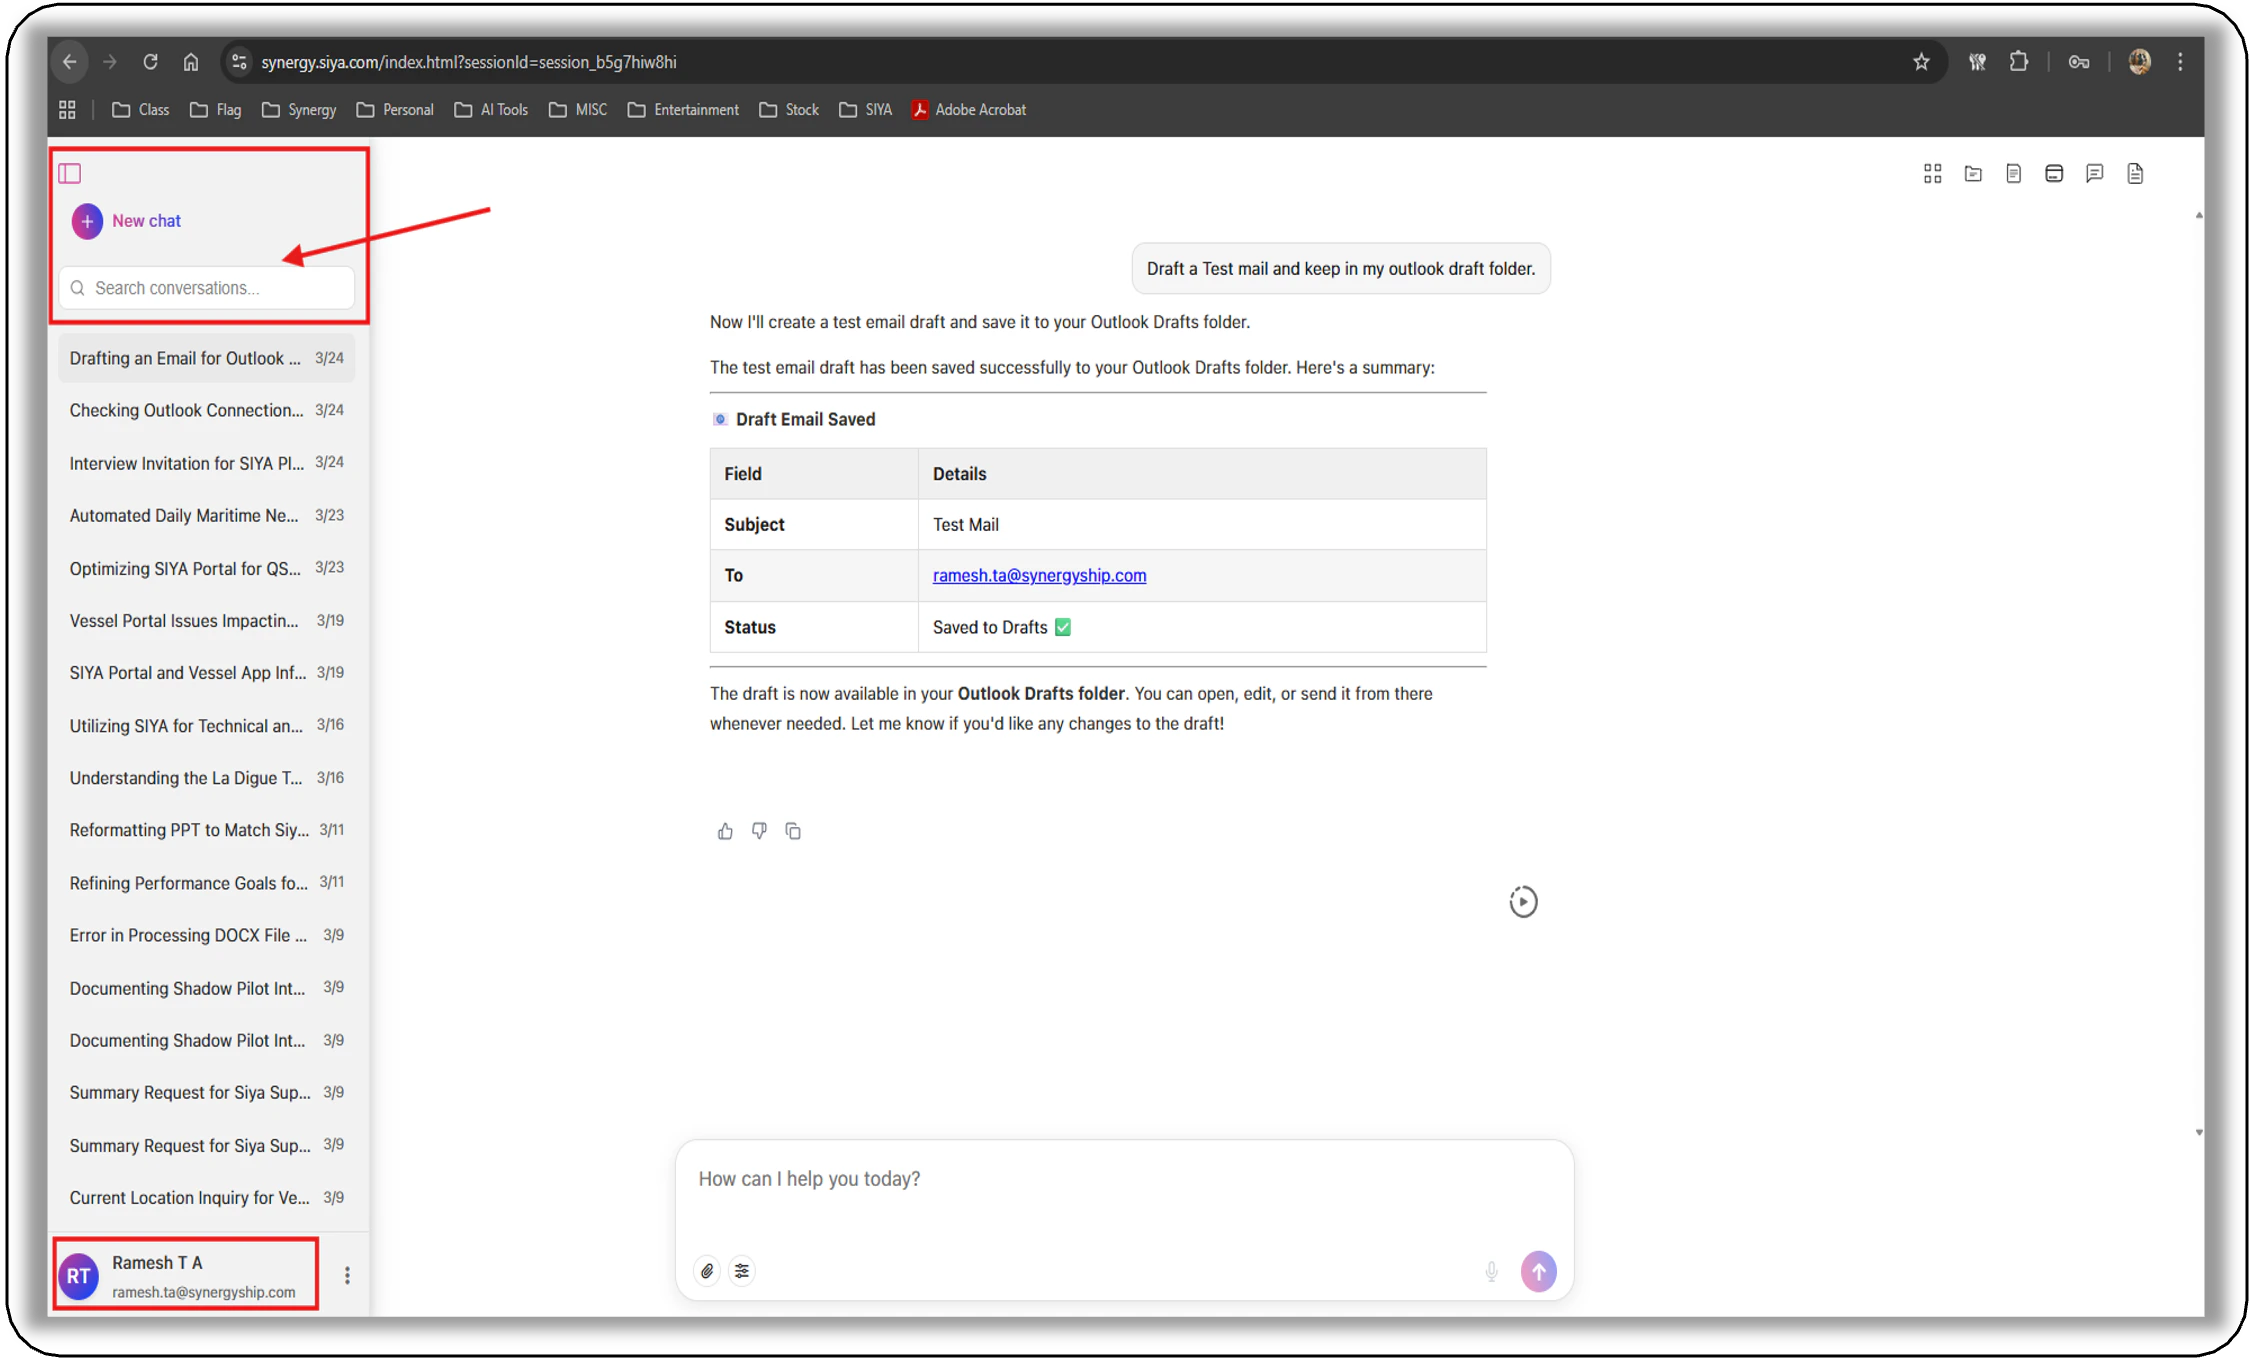This screenshot has height=1365, width=2255.
Task: Open 'Optimizing SIYA Portal for QS...' conversation
Action: click(x=207, y=568)
